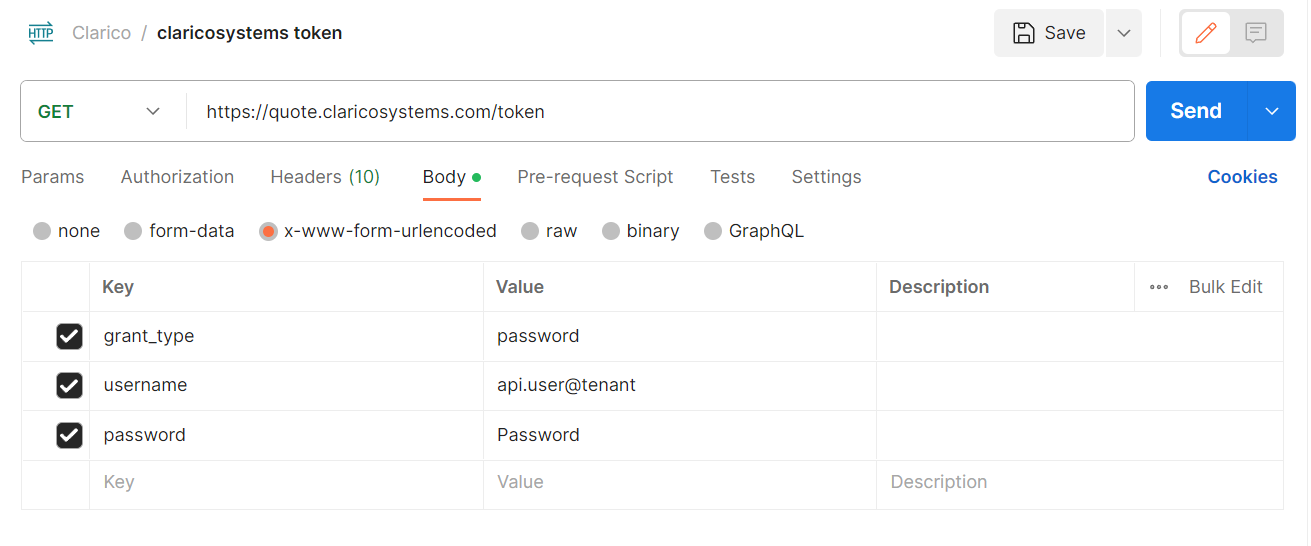The height and width of the screenshot is (546, 1311).
Task: Send the request
Action: click(x=1196, y=111)
